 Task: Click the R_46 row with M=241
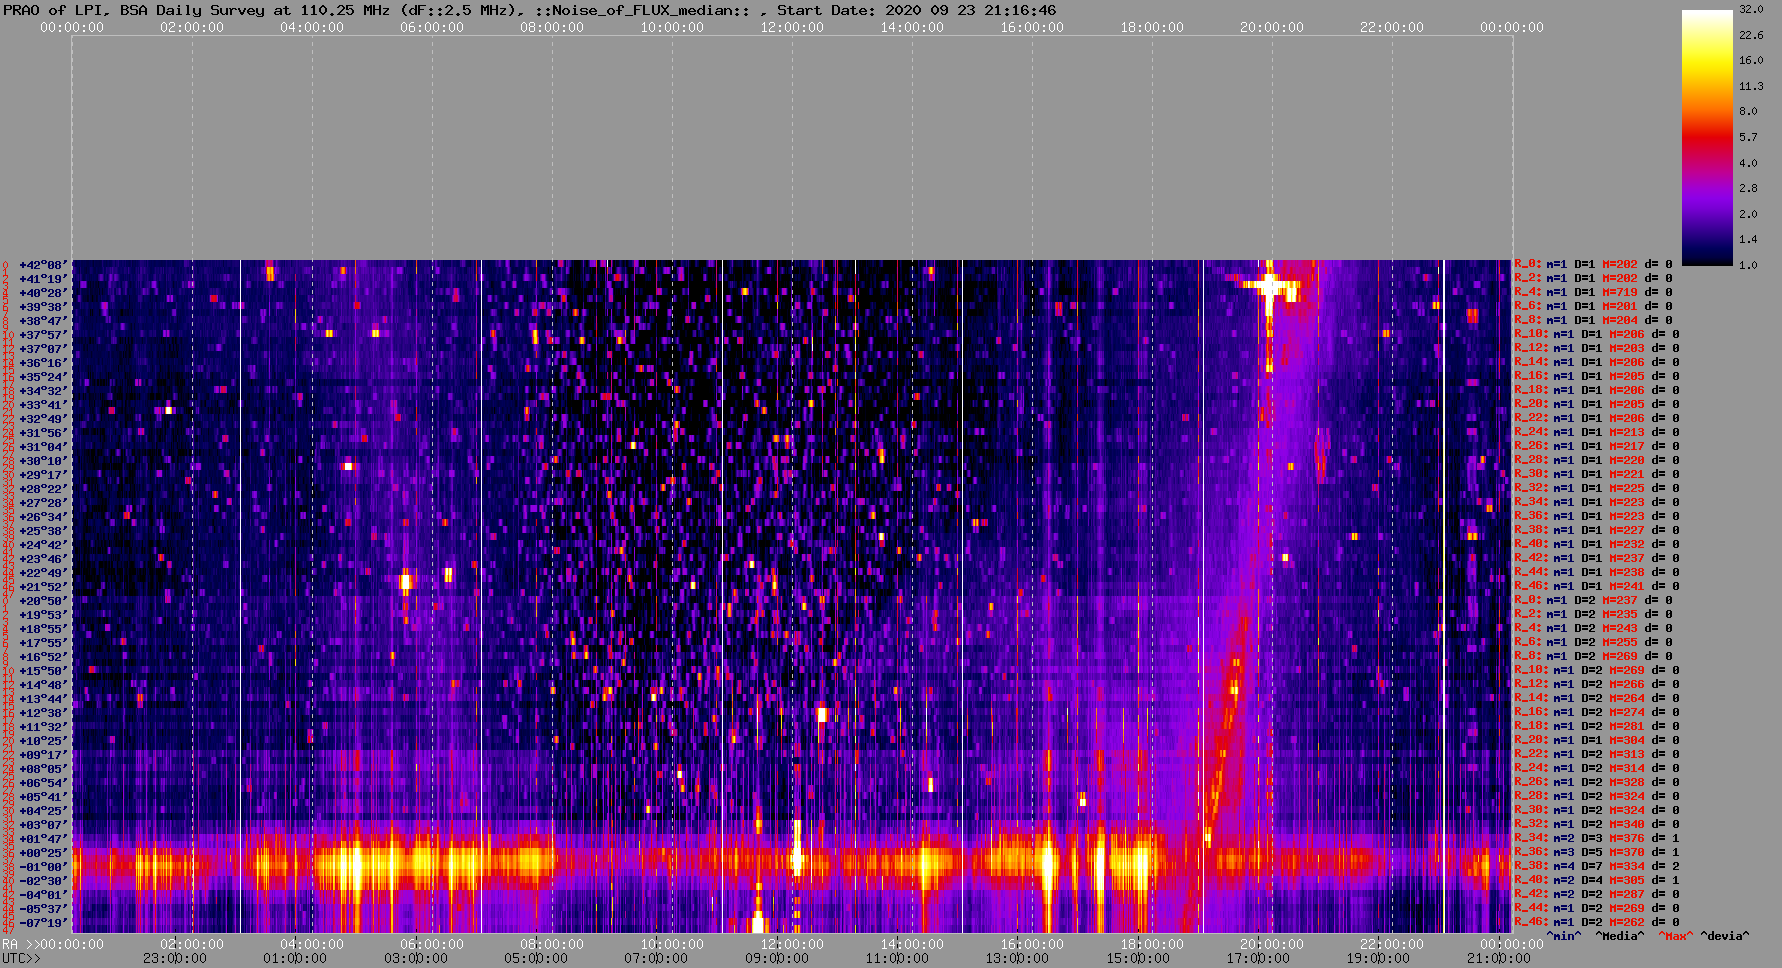tap(1597, 587)
